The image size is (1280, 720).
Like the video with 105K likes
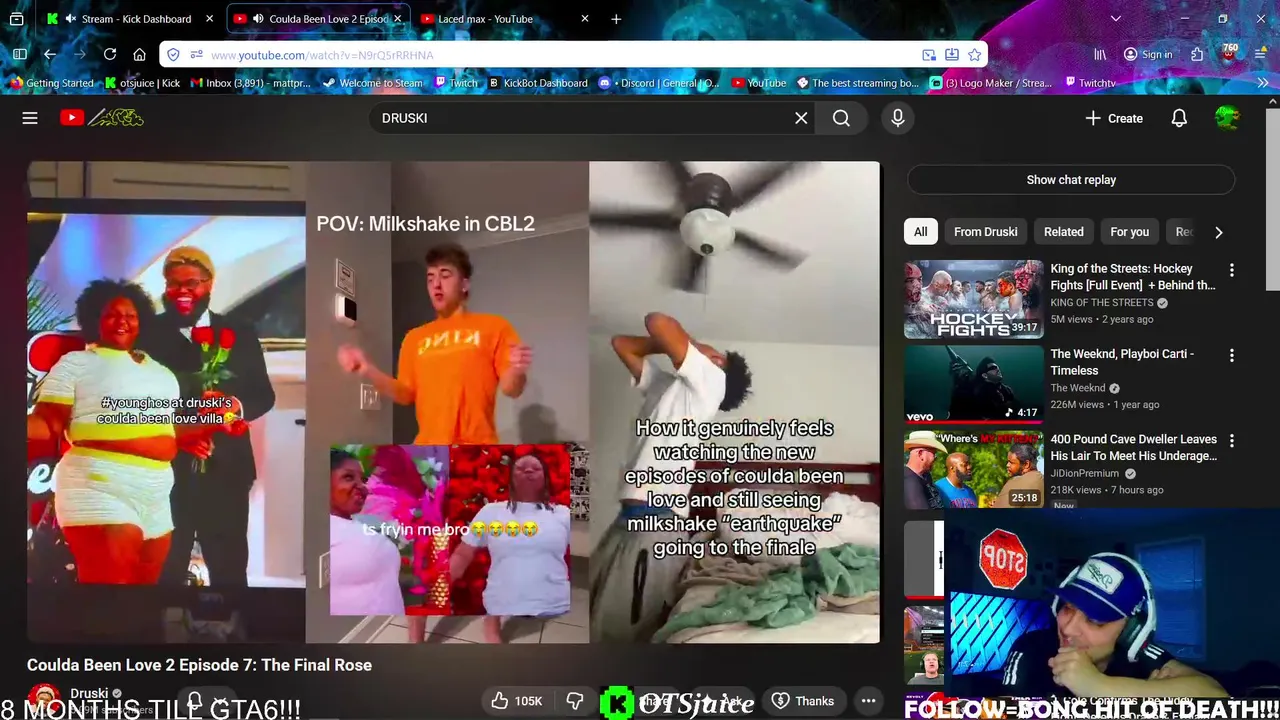tap(517, 701)
